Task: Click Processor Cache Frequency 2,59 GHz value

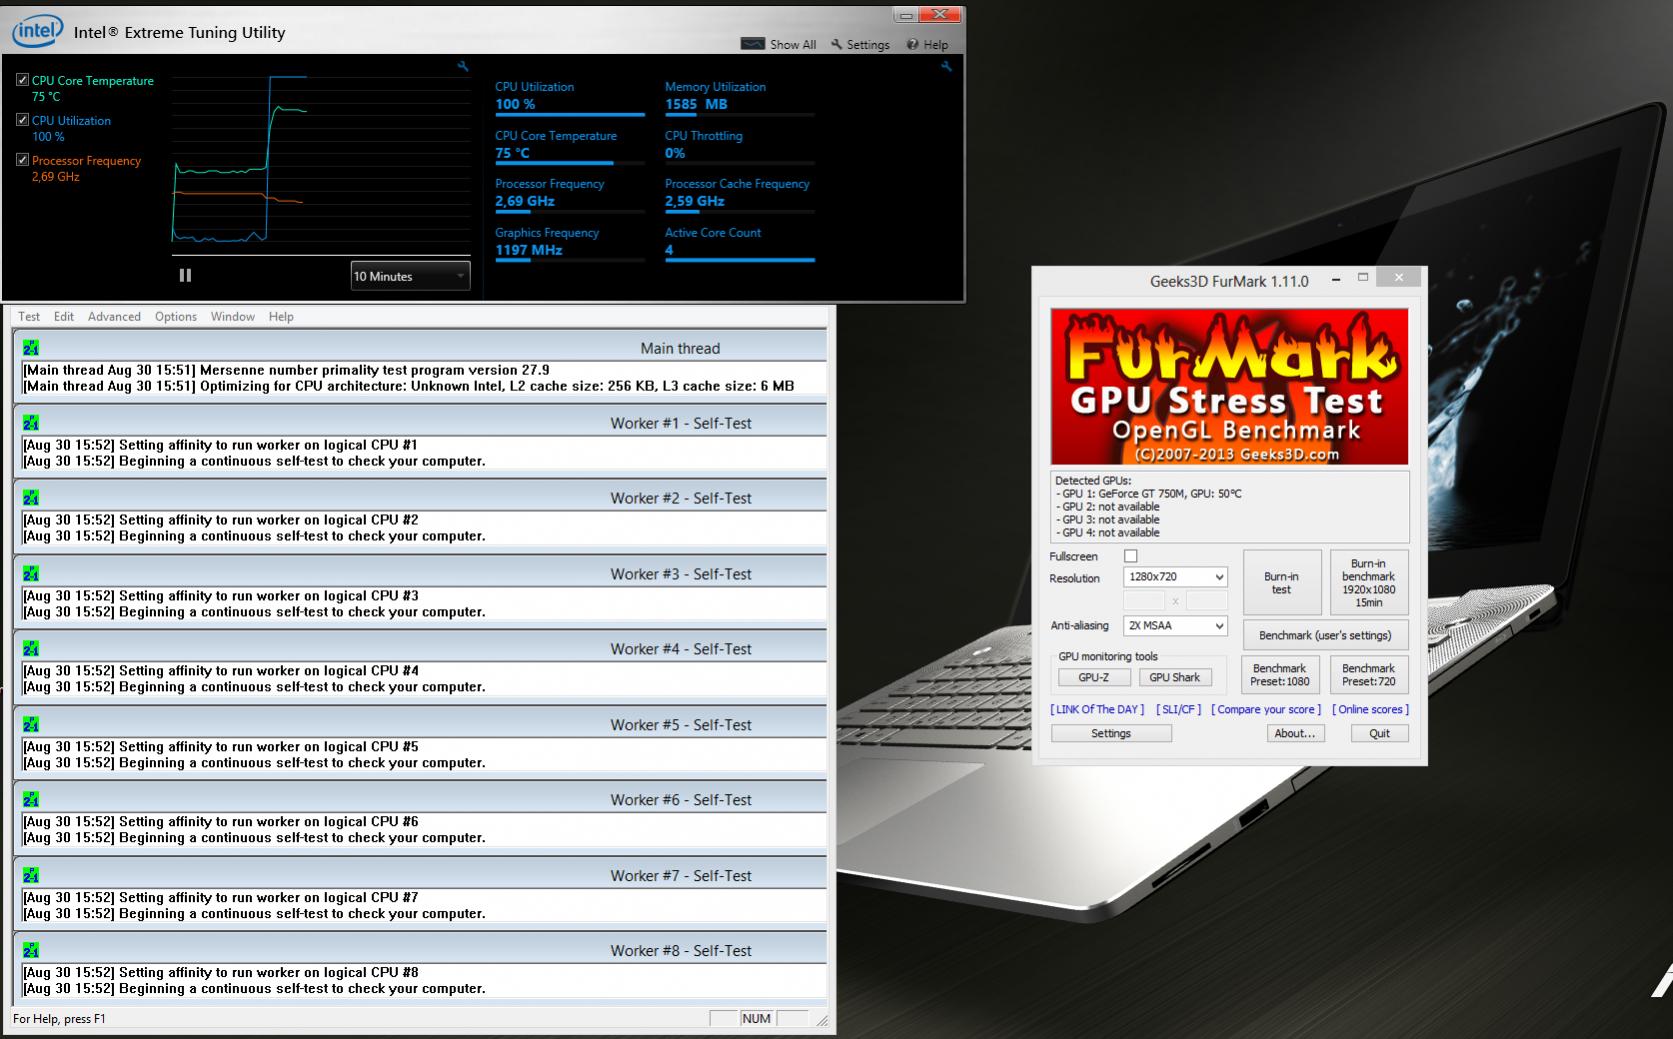Action: coord(695,201)
